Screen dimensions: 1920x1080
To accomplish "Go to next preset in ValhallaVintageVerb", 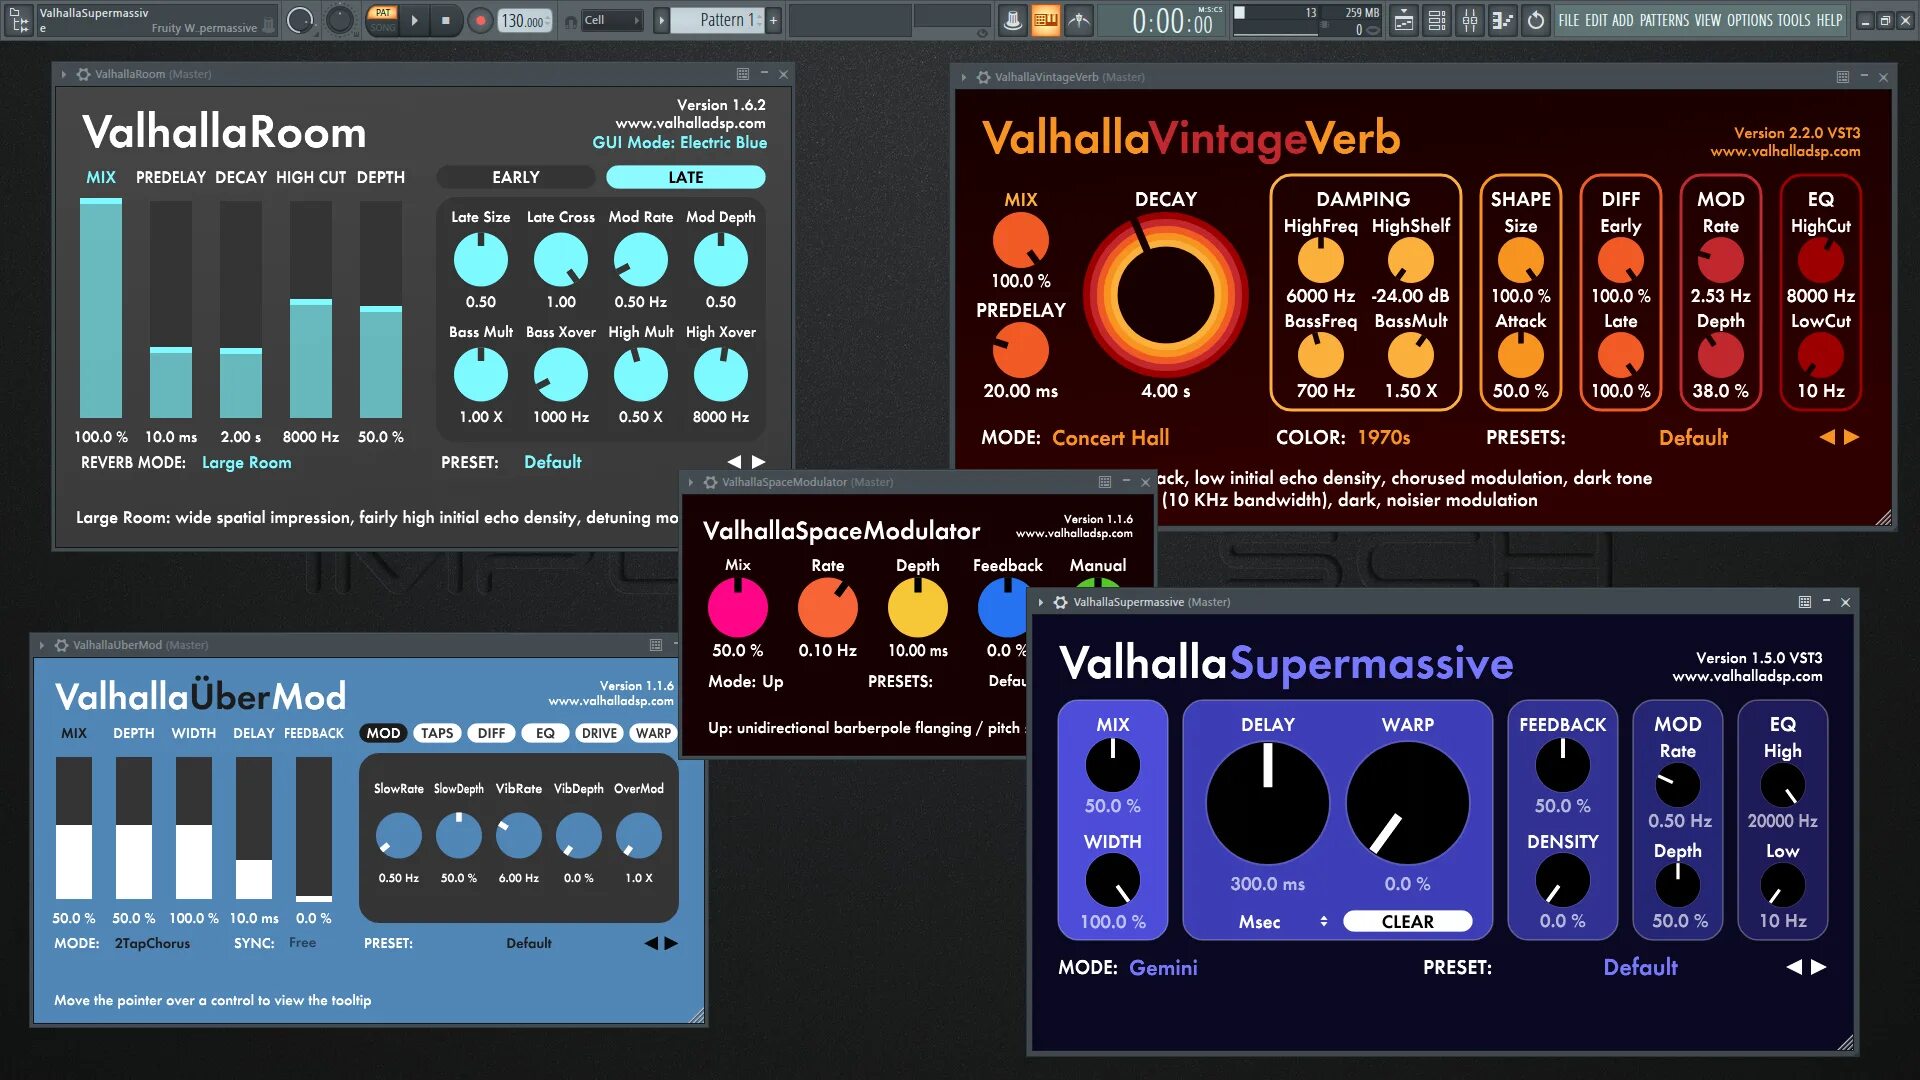I will click(x=1851, y=437).
